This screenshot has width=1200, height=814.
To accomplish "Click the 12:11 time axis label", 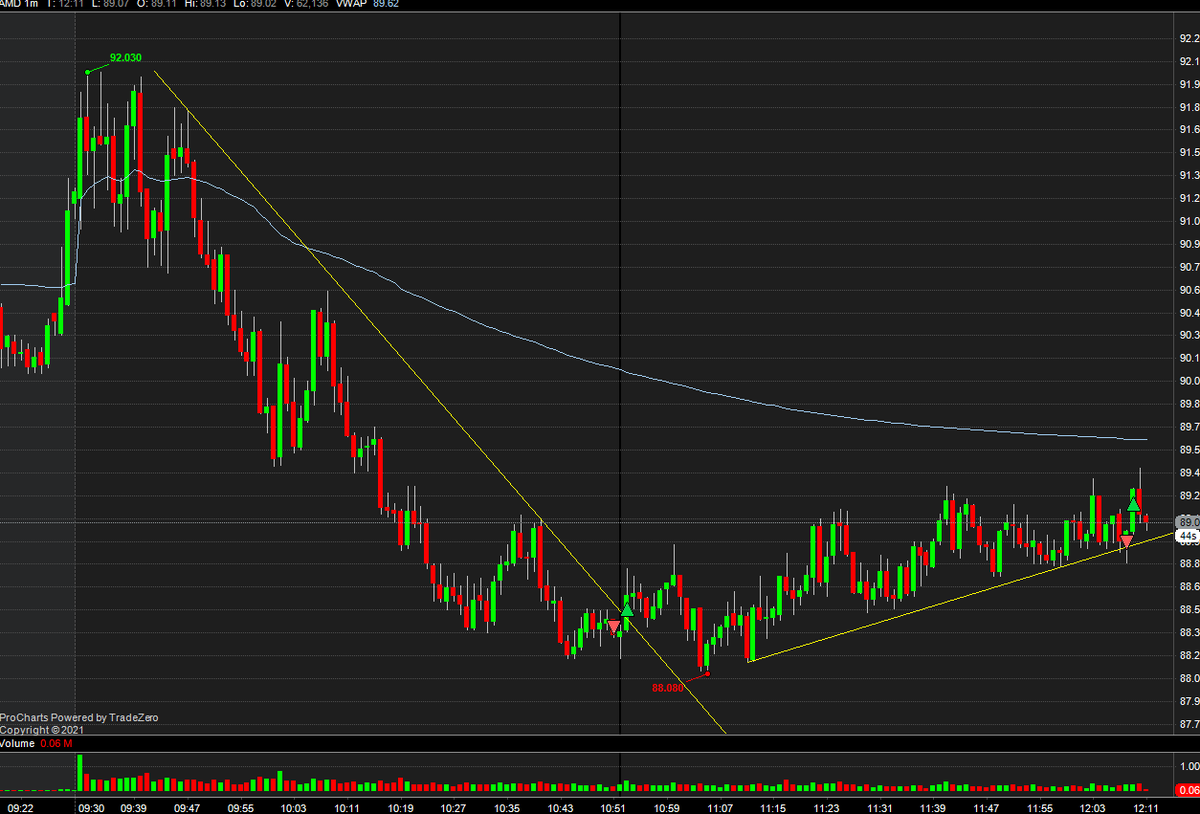I will tap(1146, 807).
